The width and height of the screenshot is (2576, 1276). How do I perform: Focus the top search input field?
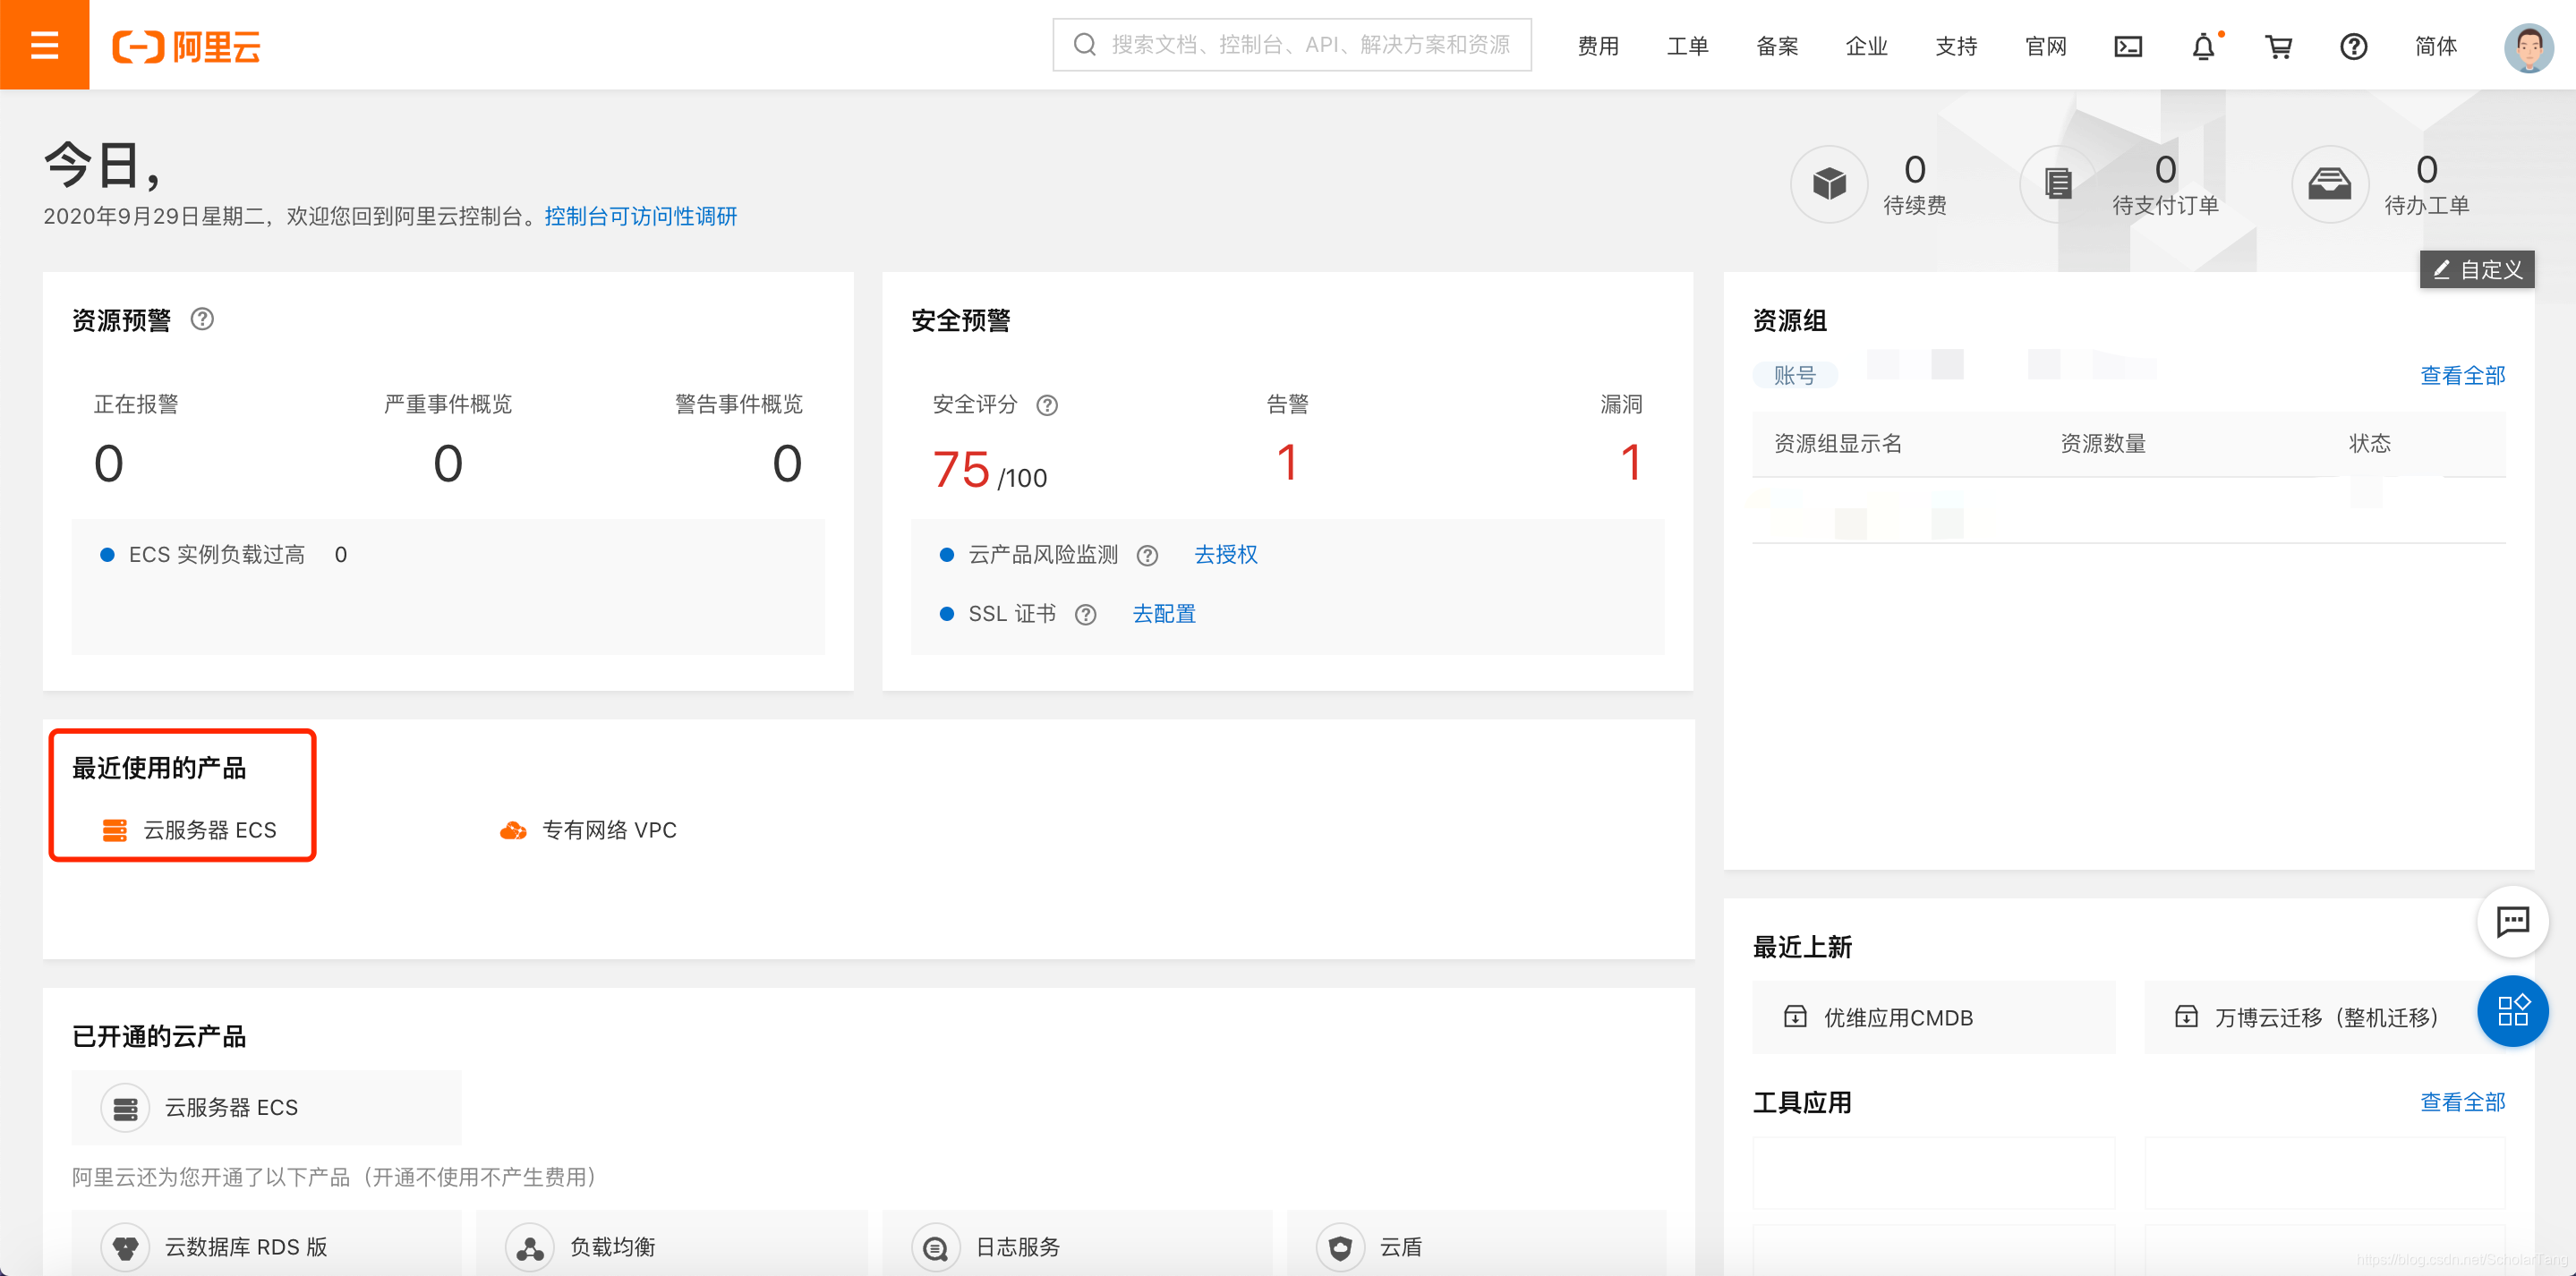click(x=1309, y=45)
